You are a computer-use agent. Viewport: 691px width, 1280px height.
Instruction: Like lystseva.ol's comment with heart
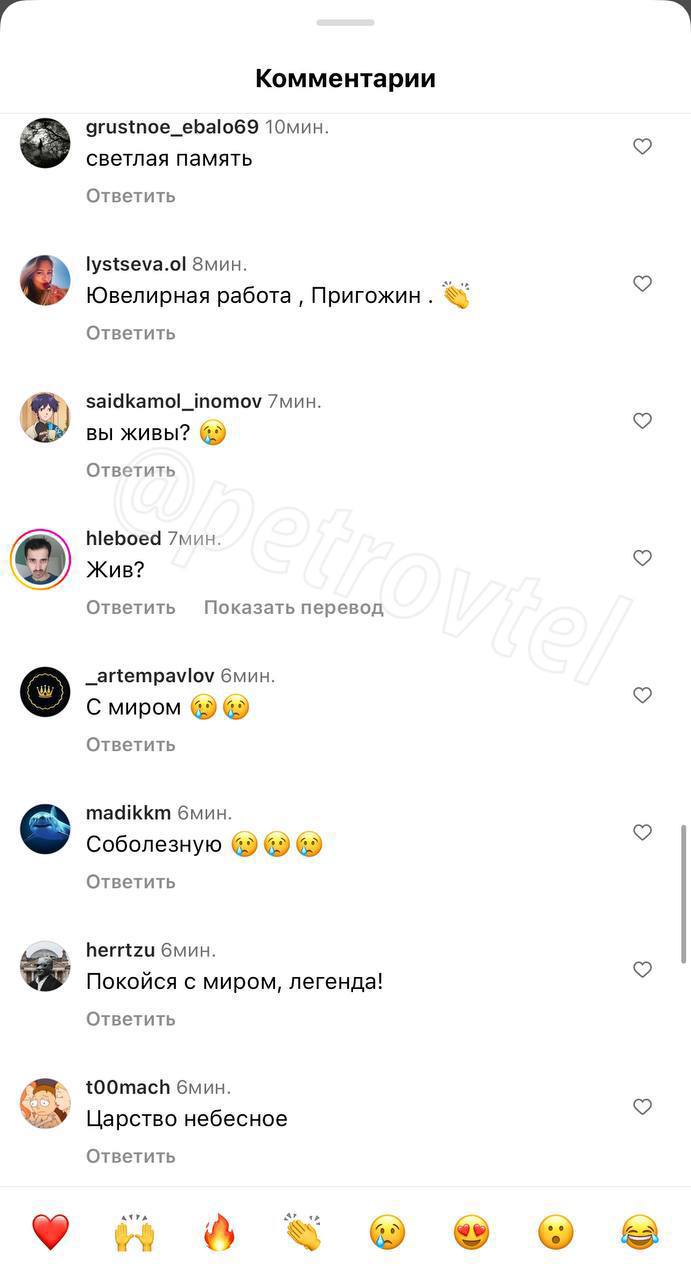tap(643, 283)
